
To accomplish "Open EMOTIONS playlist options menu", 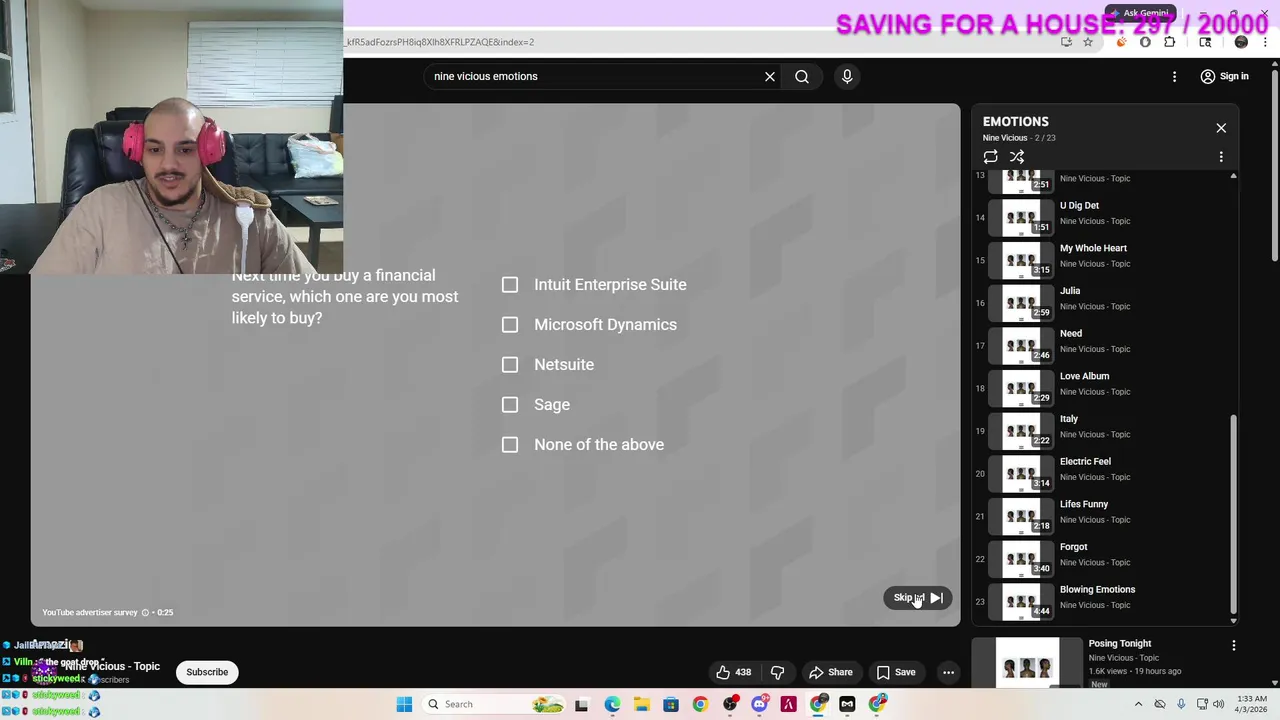I will (x=1221, y=157).
